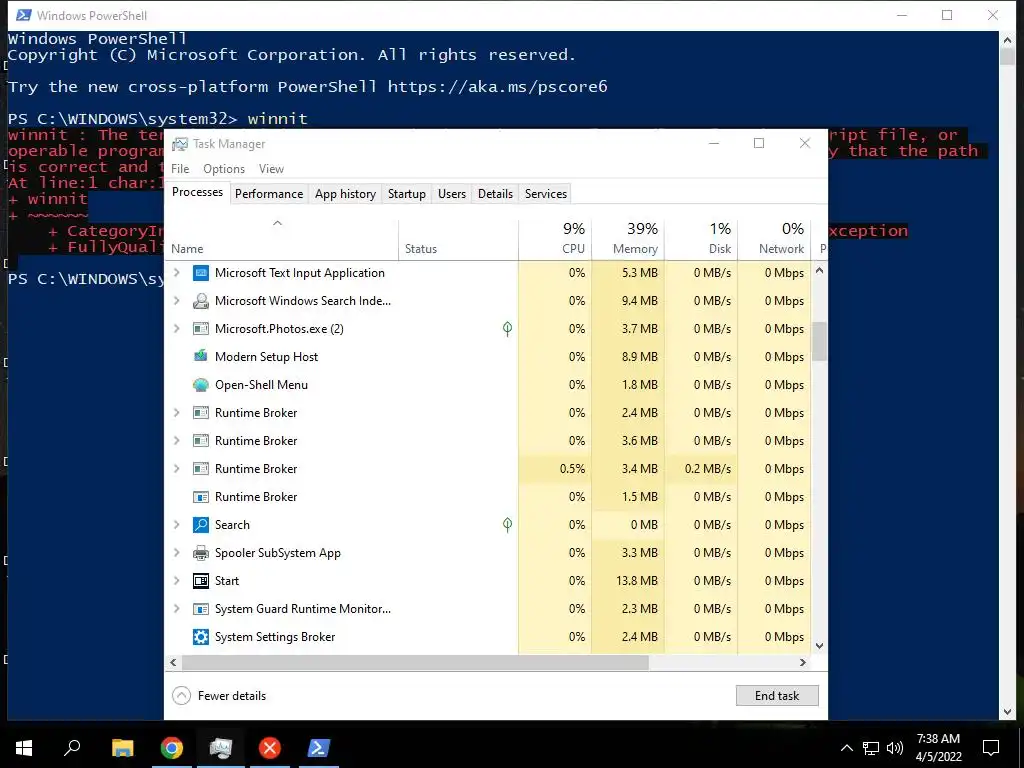The height and width of the screenshot is (768, 1024).
Task: Click the Modern Setup Host icon
Action: click(200, 357)
